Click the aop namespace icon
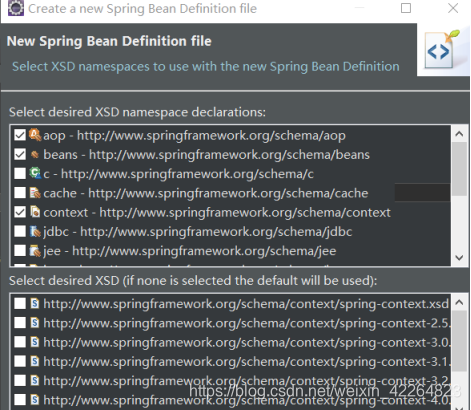 coord(35,135)
